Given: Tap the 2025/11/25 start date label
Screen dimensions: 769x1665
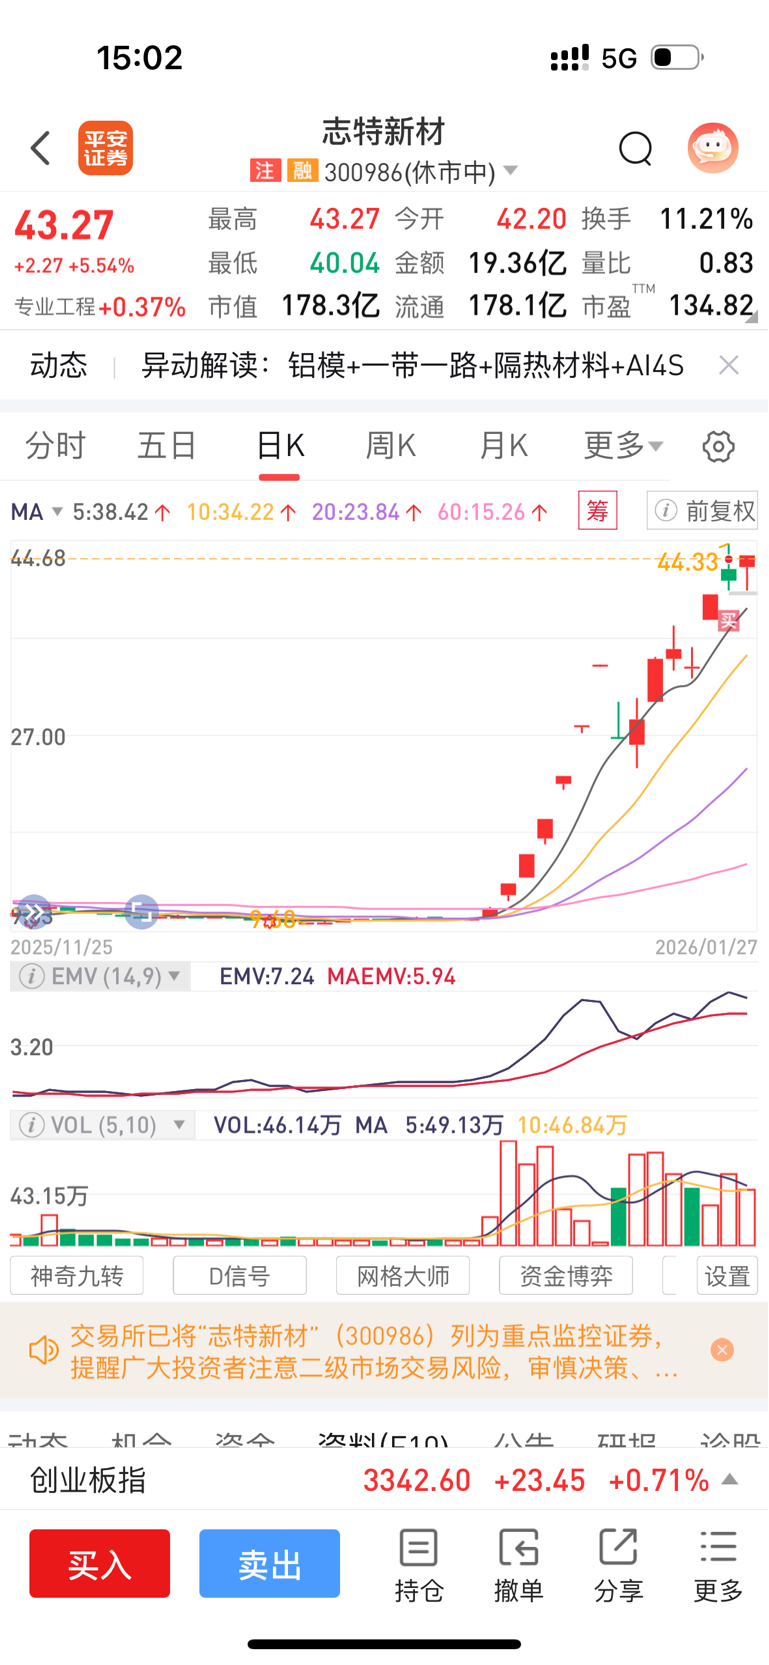Looking at the screenshot, I should coord(62,946).
